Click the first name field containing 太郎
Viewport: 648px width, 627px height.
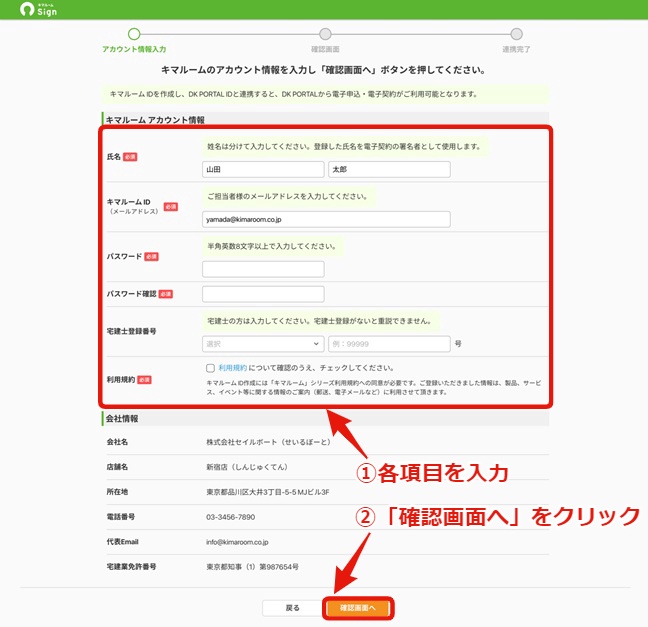[389, 169]
